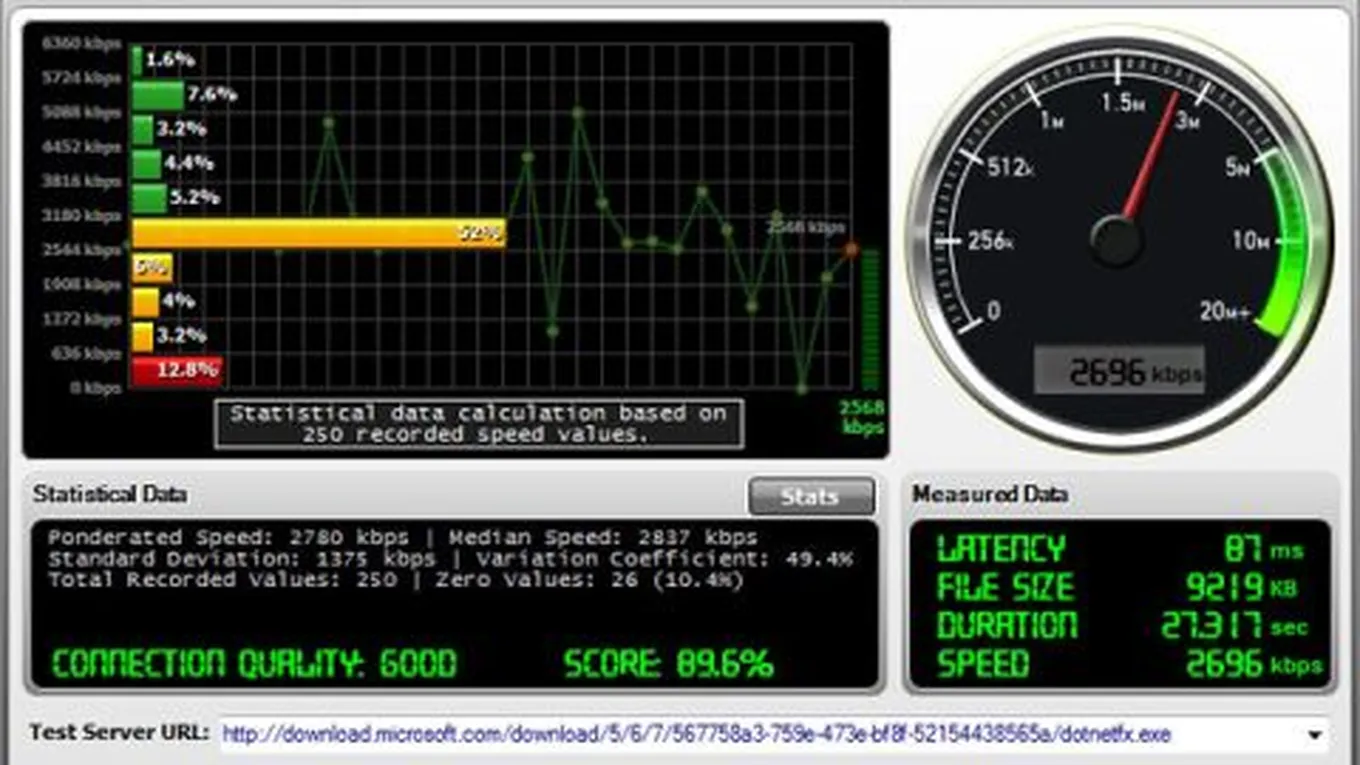1360x765 pixels.
Task: Click the green vertical speed level meter
Action: pyautogui.click(x=870, y=319)
